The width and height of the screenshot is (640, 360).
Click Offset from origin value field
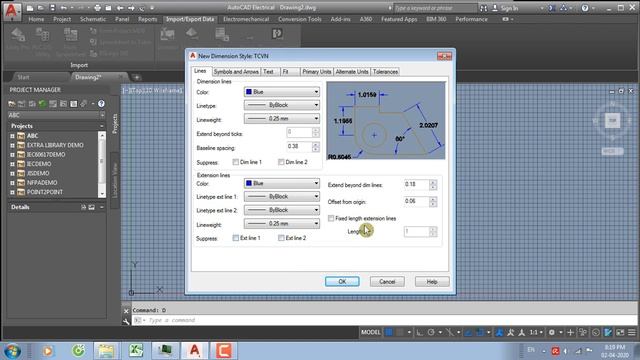coord(417,201)
